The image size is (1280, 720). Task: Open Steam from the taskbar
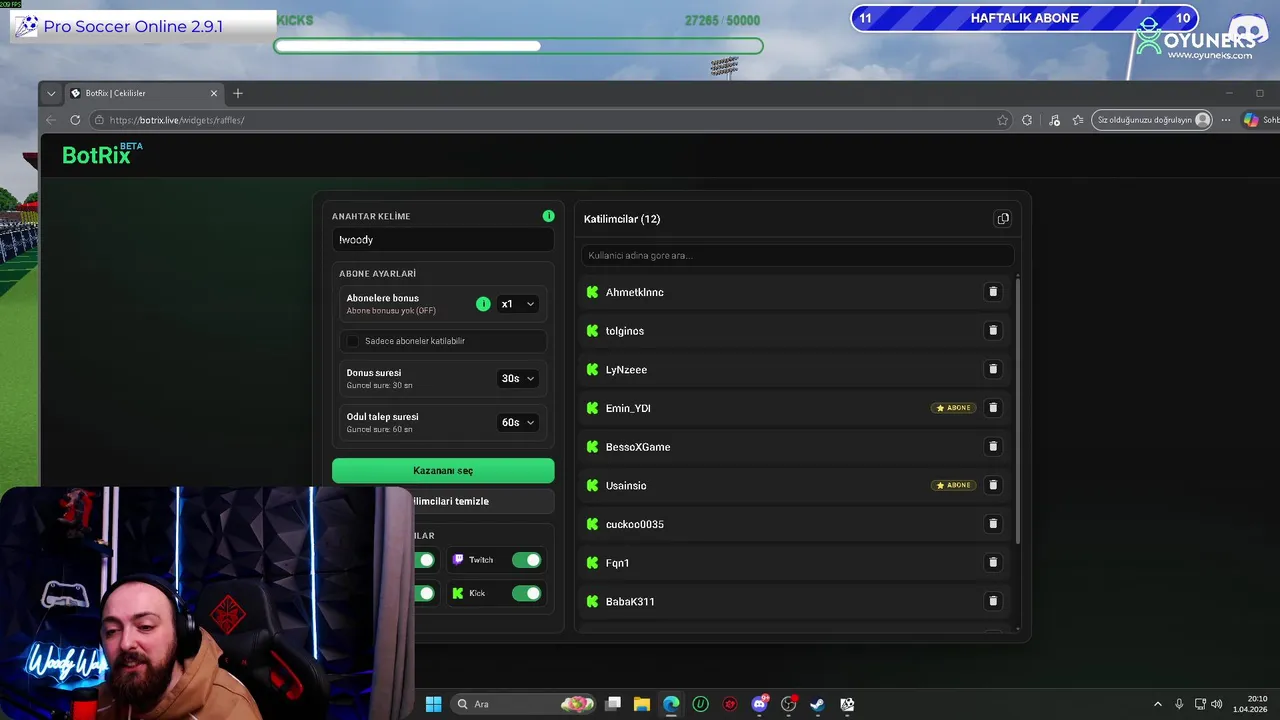817,704
